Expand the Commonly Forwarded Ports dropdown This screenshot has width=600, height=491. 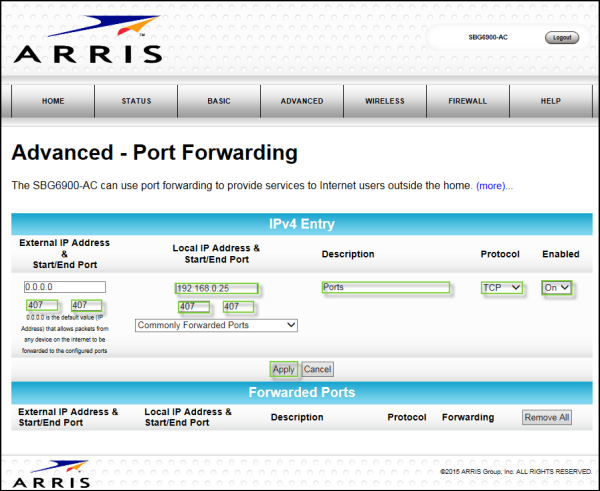[x=216, y=325]
